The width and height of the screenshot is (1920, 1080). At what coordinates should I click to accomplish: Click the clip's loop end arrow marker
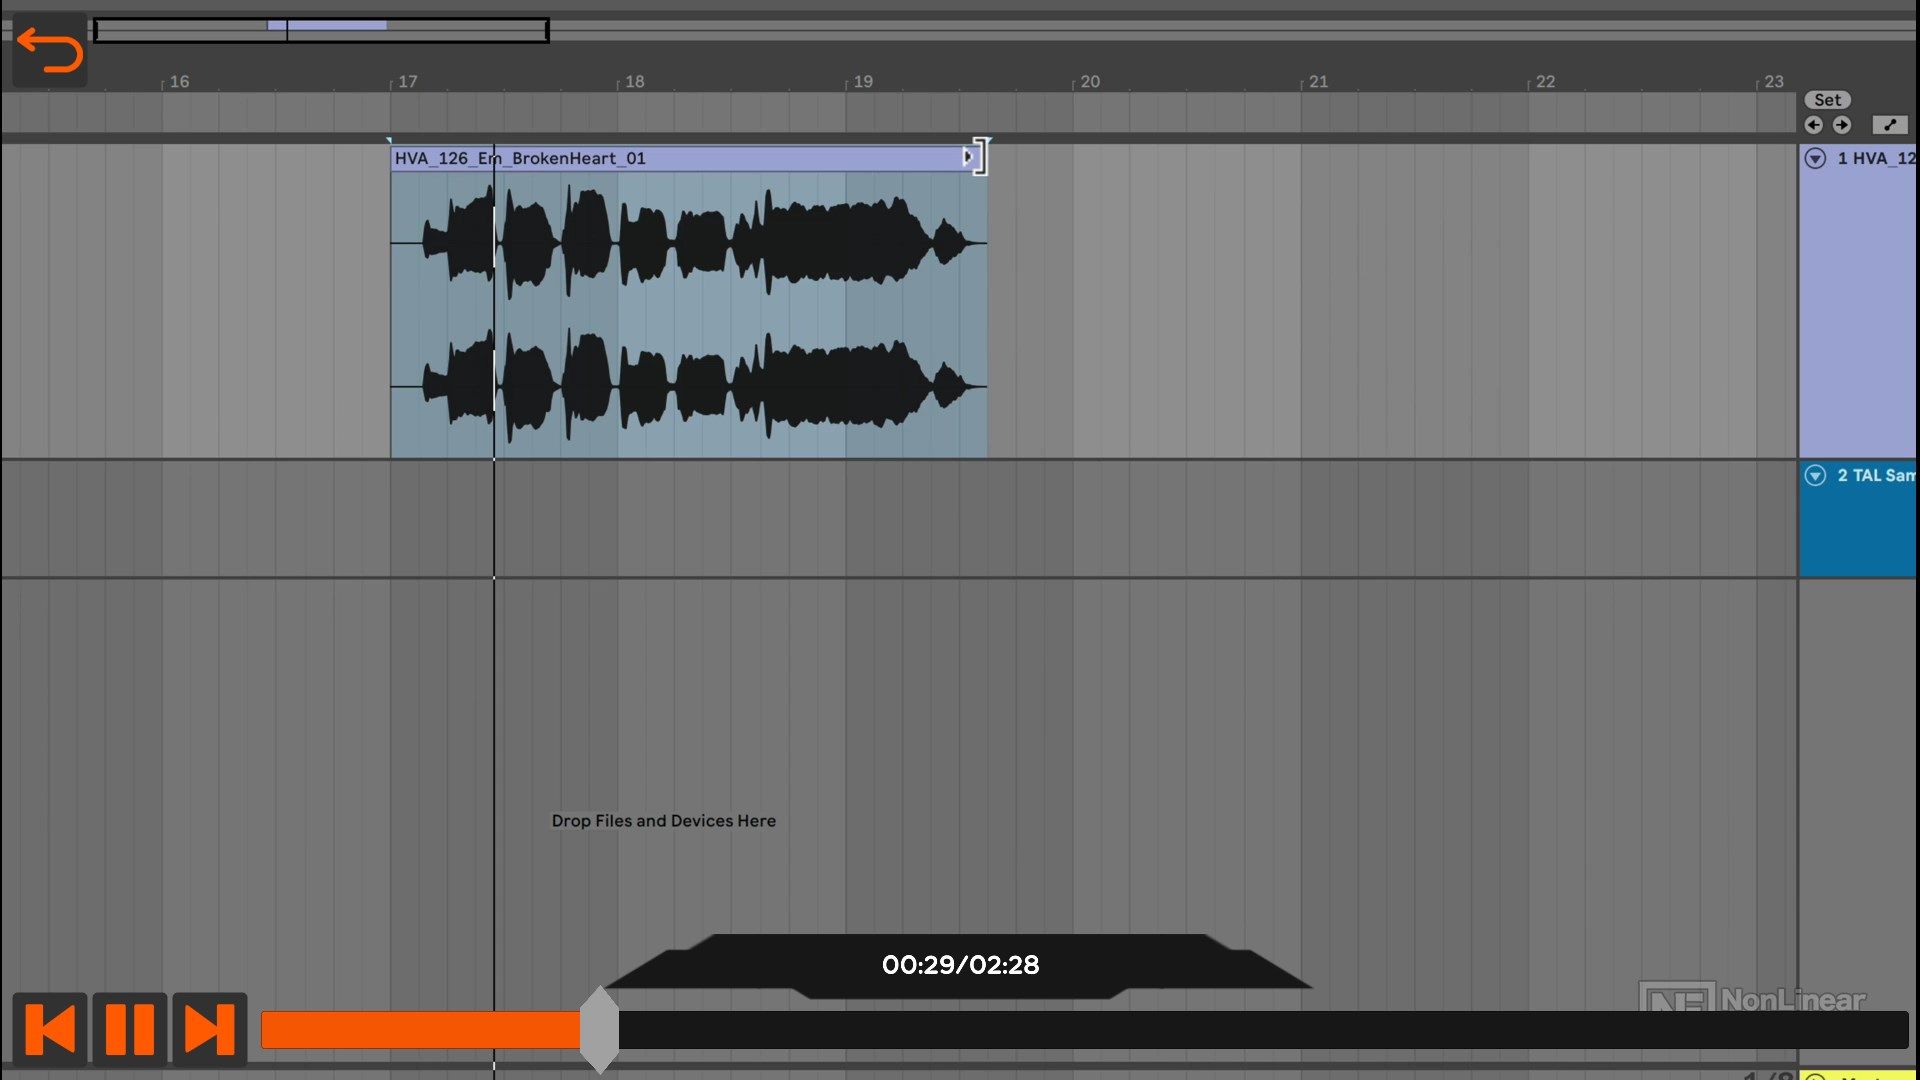click(x=967, y=157)
